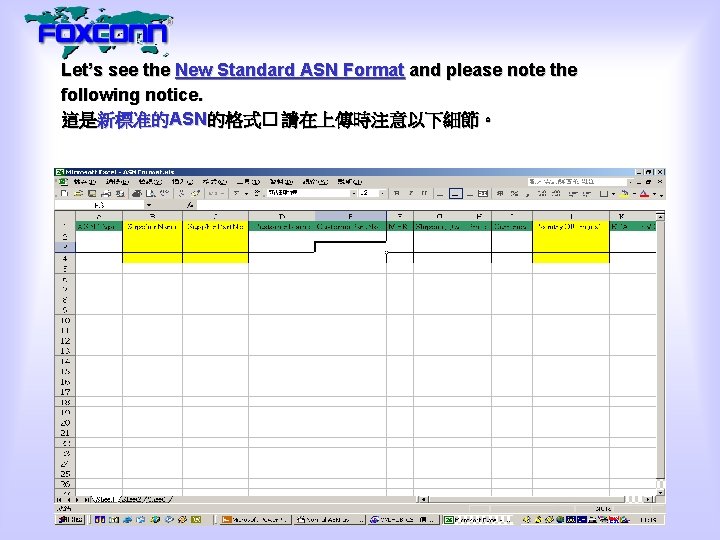Open the Format menu in Excel
Screen dimensions: 720x540
pos(214,182)
